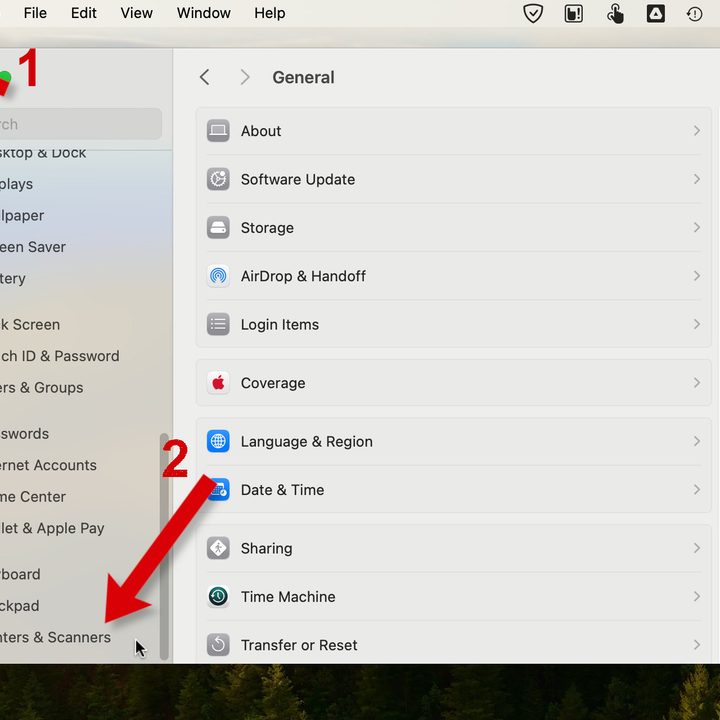Click the Software Update gear icon
This screenshot has height=720, width=720.
pyautogui.click(x=218, y=179)
